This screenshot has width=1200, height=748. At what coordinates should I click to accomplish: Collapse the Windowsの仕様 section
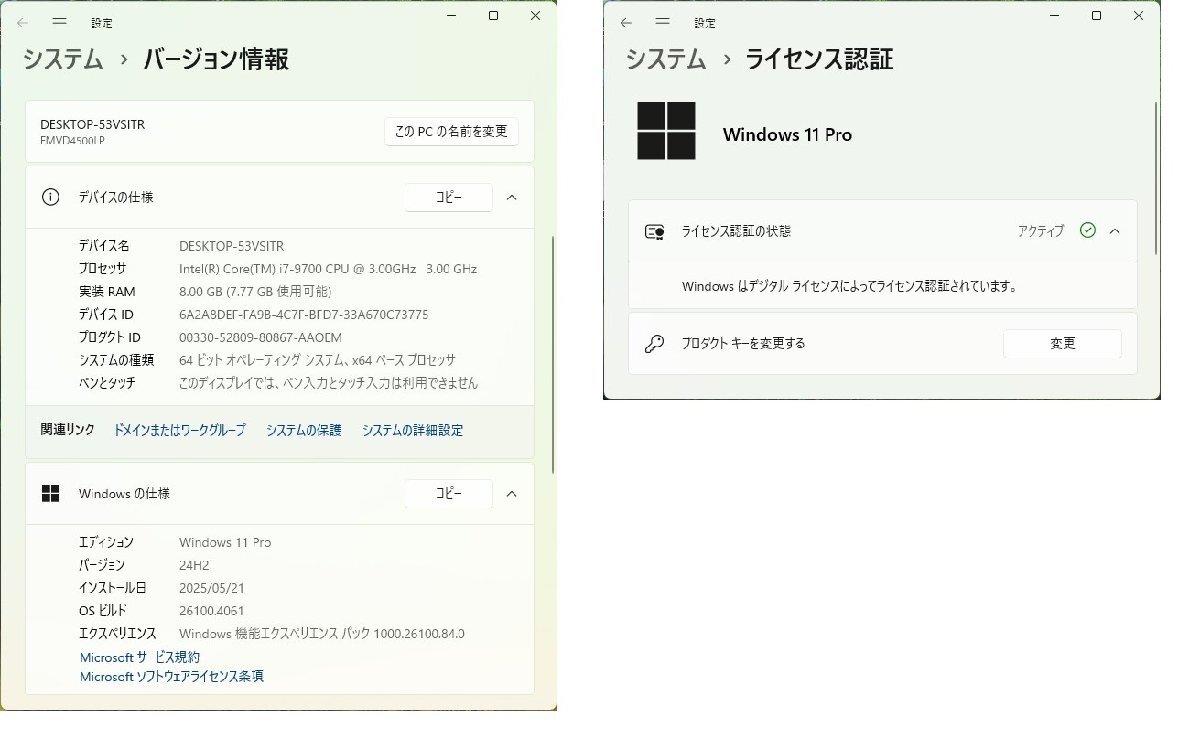click(511, 493)
